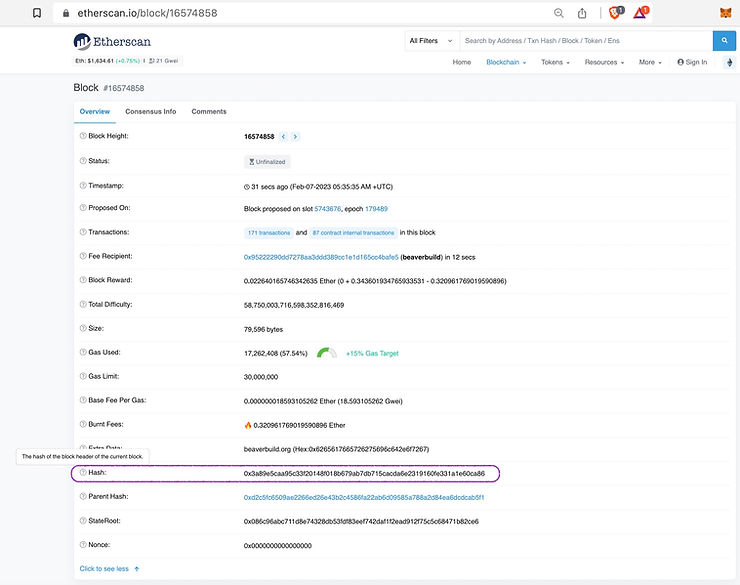Switch to Comments tab
Screen dimensions: 740x585
[x=209, y=112]
